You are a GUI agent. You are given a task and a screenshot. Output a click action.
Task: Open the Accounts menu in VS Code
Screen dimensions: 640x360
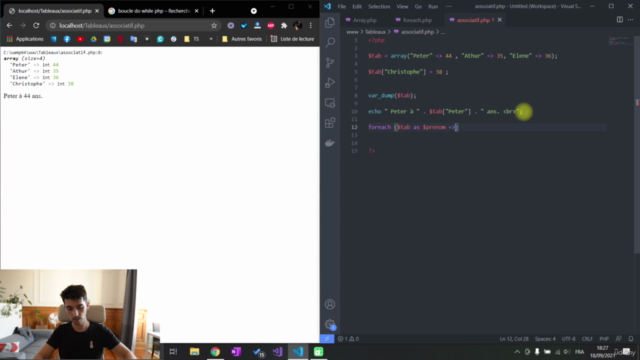tap(330, 304)
